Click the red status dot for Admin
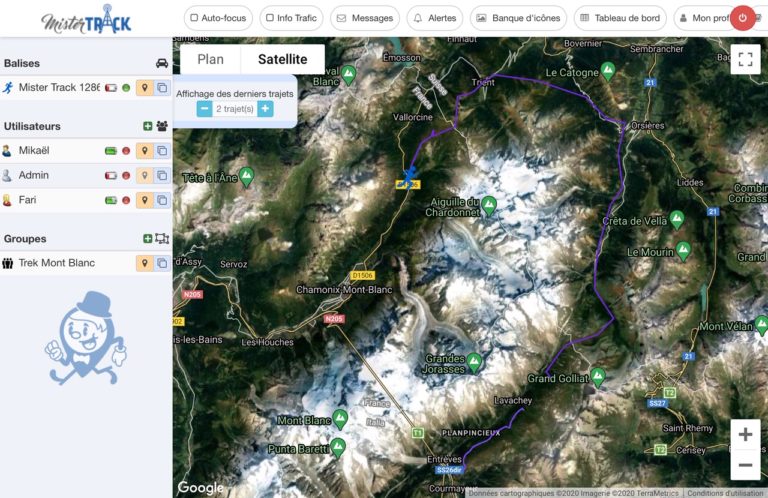This screenshot has height=498, width=768. 126,175
